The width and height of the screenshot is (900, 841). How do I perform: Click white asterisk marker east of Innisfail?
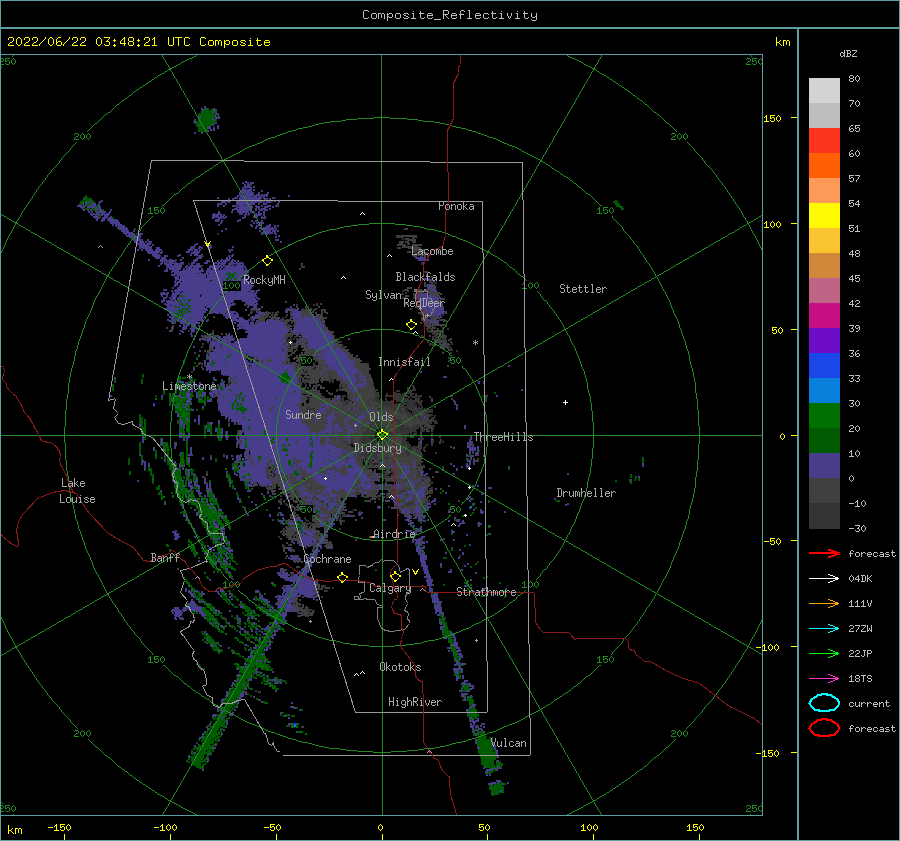pyautogui.click(x=475, y=343)
